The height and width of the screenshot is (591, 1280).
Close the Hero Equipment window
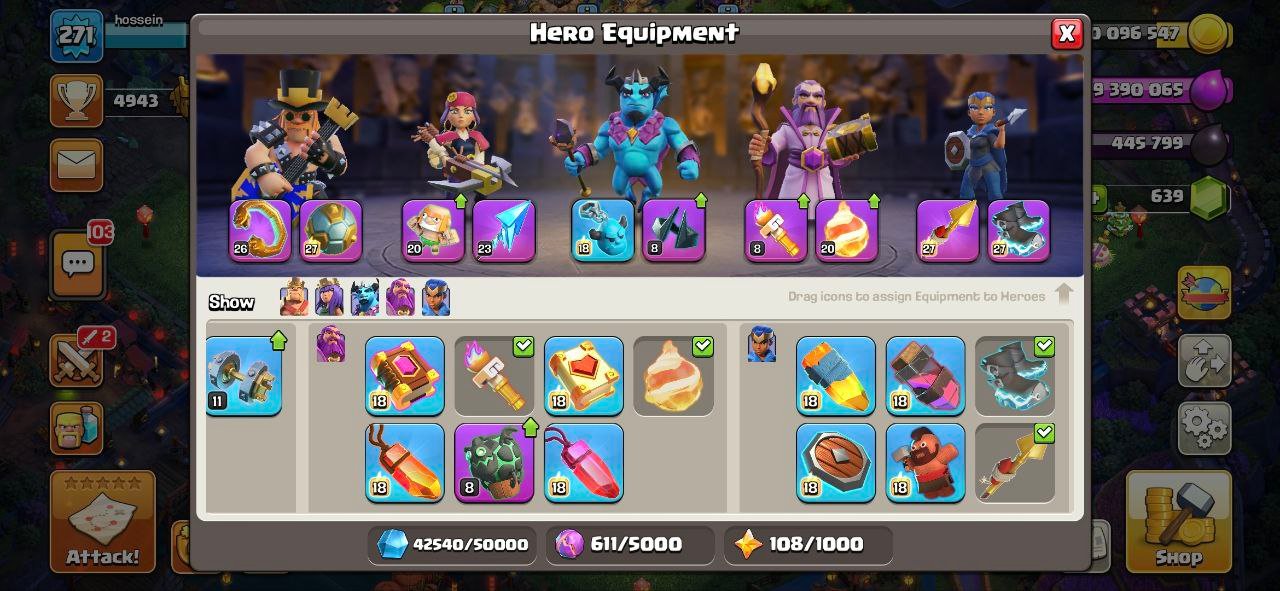pyautogui.click(x=1067, y=34)
